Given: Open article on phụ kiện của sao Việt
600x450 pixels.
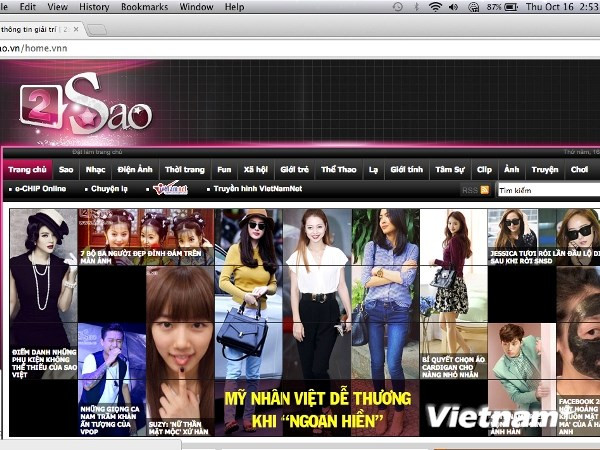Looking at the screenshot, I should [x=44, y=293].
